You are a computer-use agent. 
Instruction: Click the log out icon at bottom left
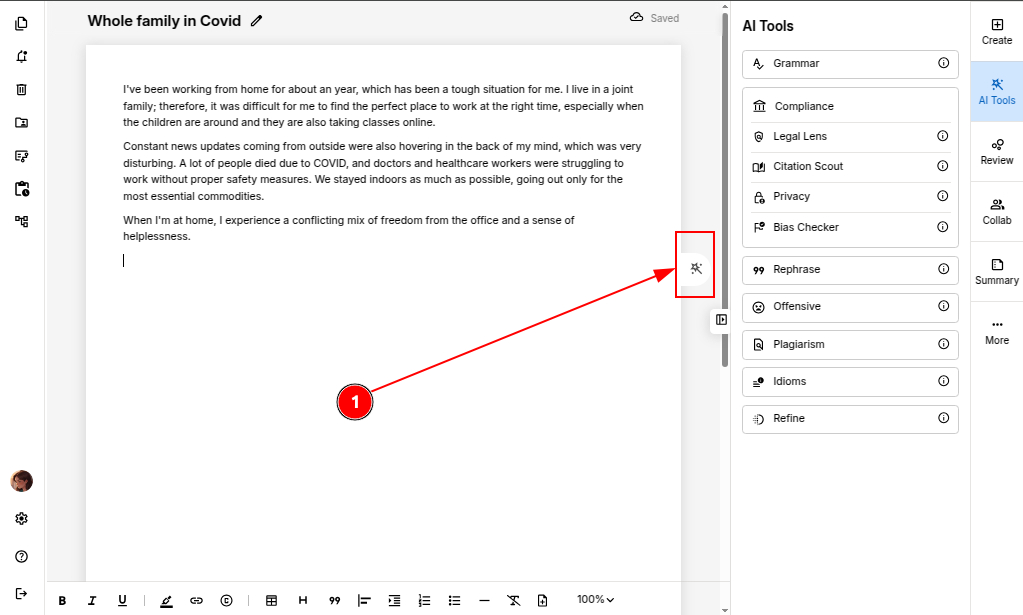21,593
